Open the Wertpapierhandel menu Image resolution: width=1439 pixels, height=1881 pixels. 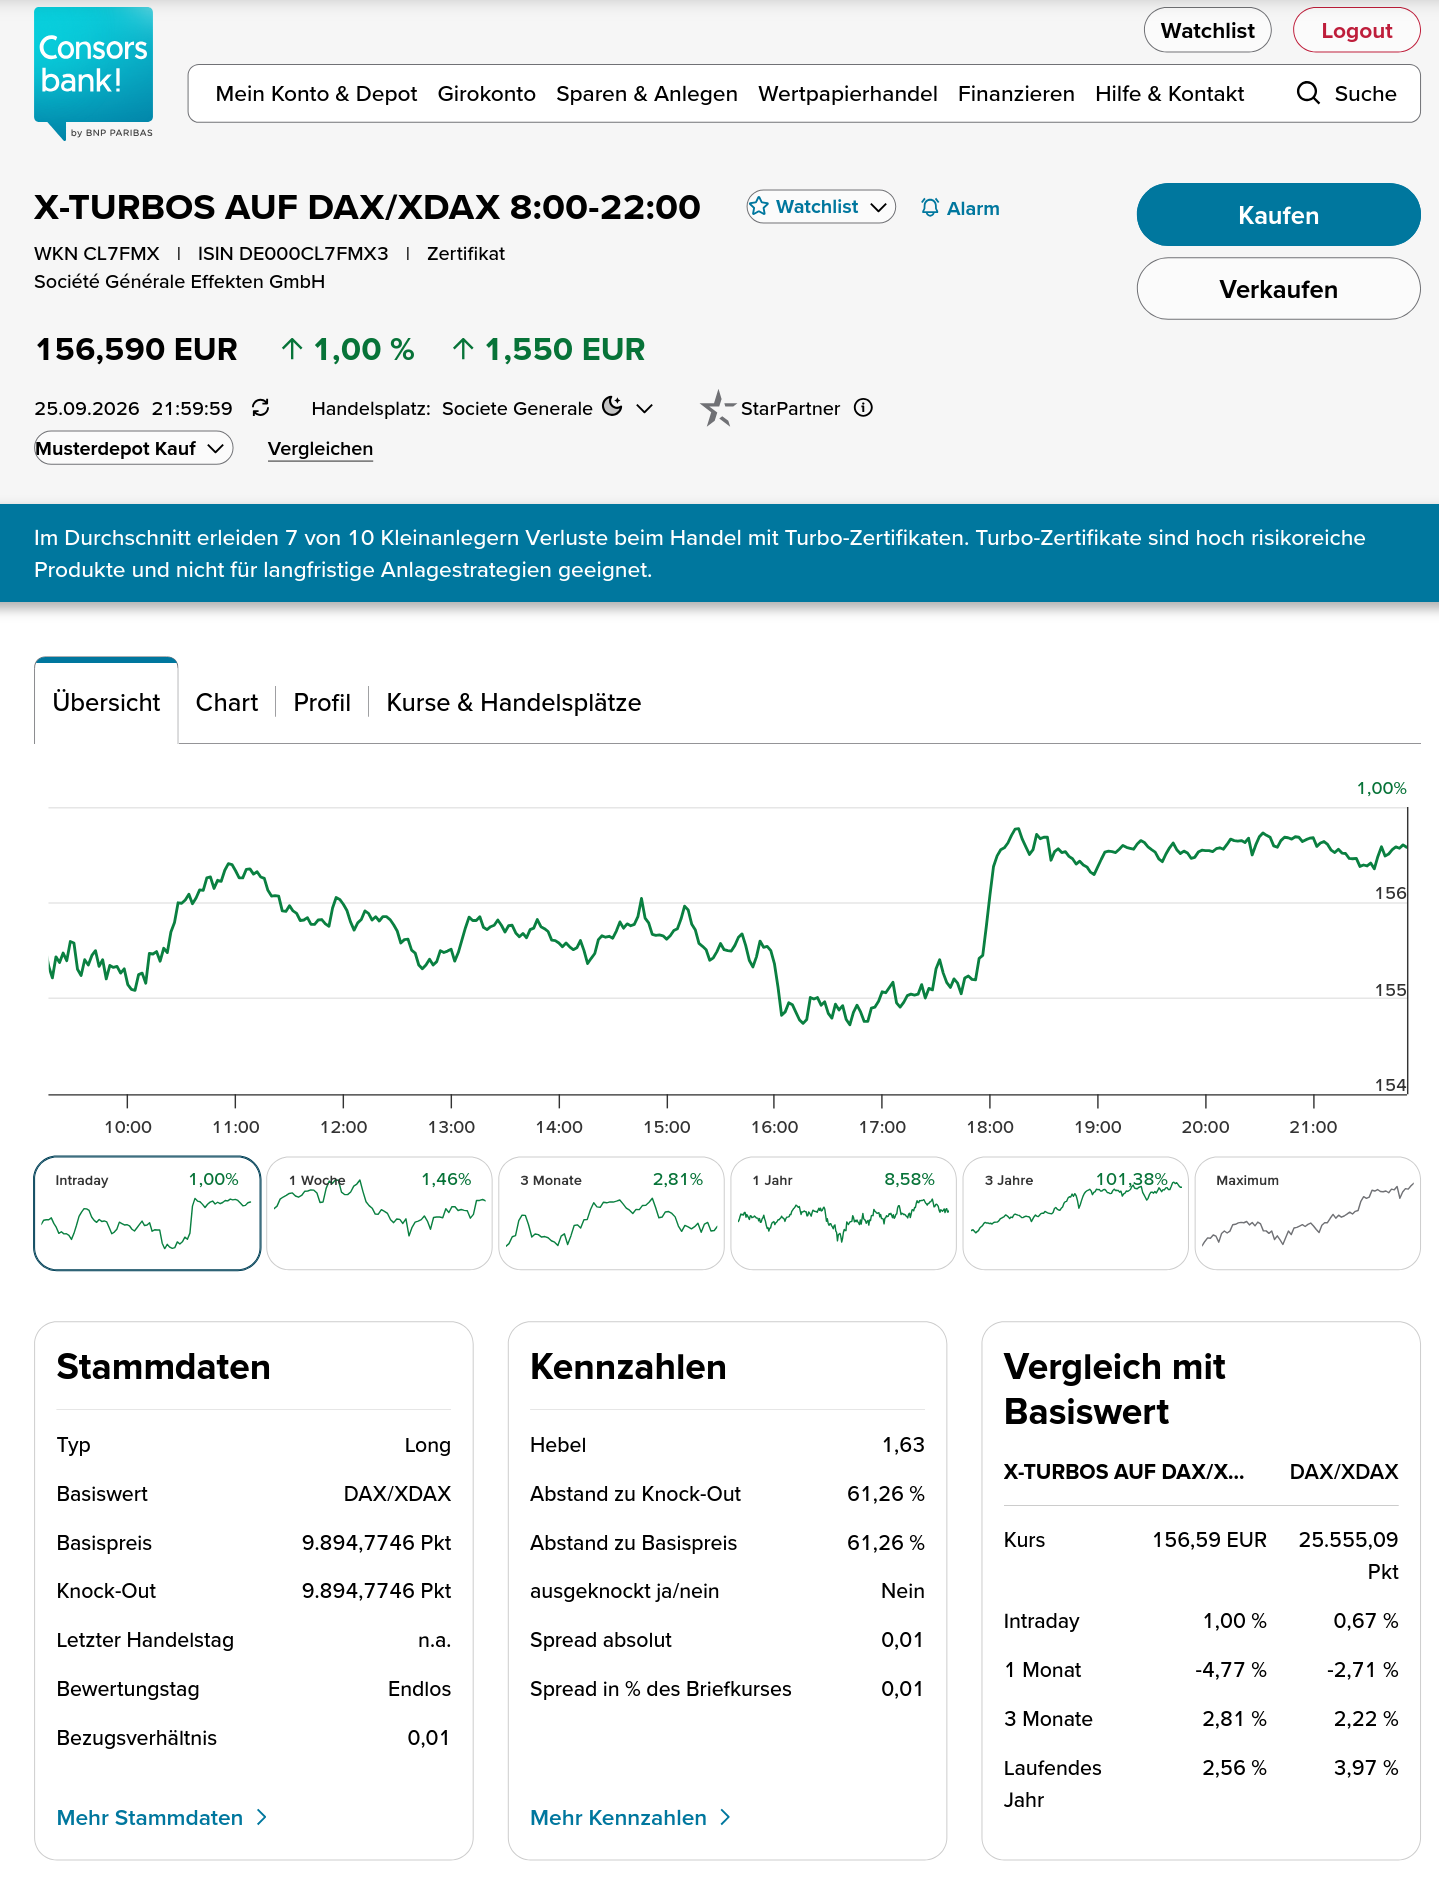(847, 94)
